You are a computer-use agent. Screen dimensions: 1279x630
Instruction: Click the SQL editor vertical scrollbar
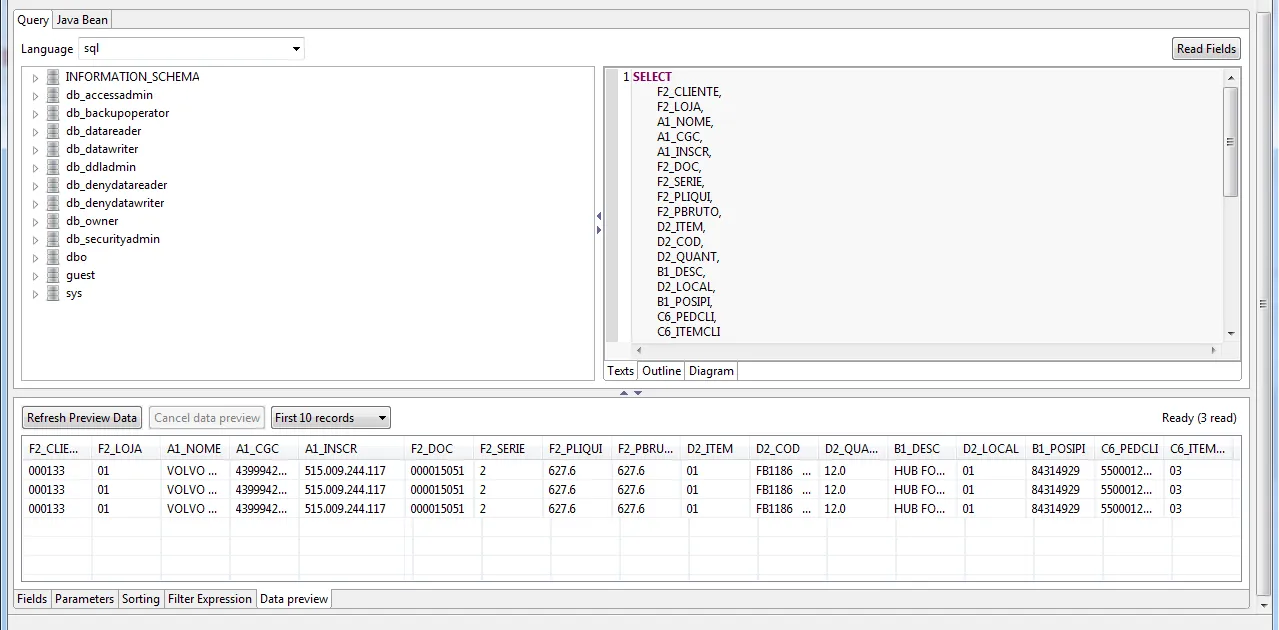click(x=1230, y=142)
